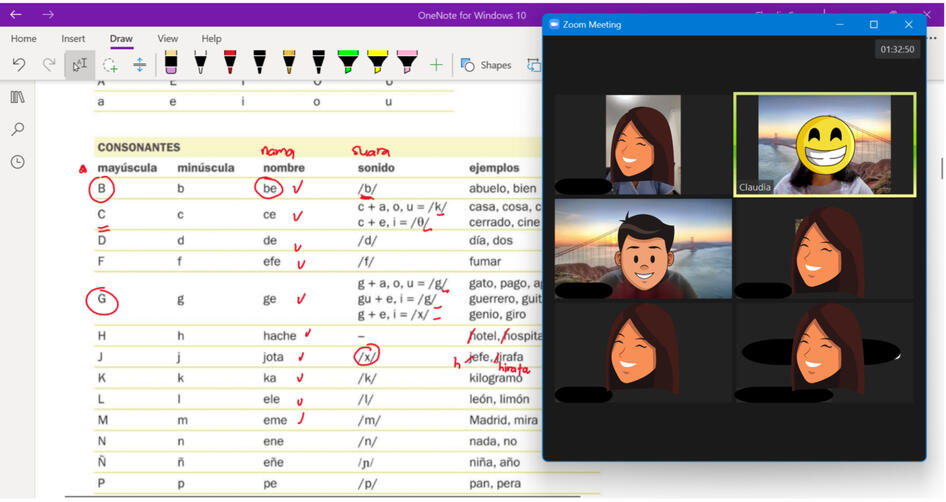Screen dimensions: 946x502
Task: Select the Lasso Select tool
Action: pos(109,65)
